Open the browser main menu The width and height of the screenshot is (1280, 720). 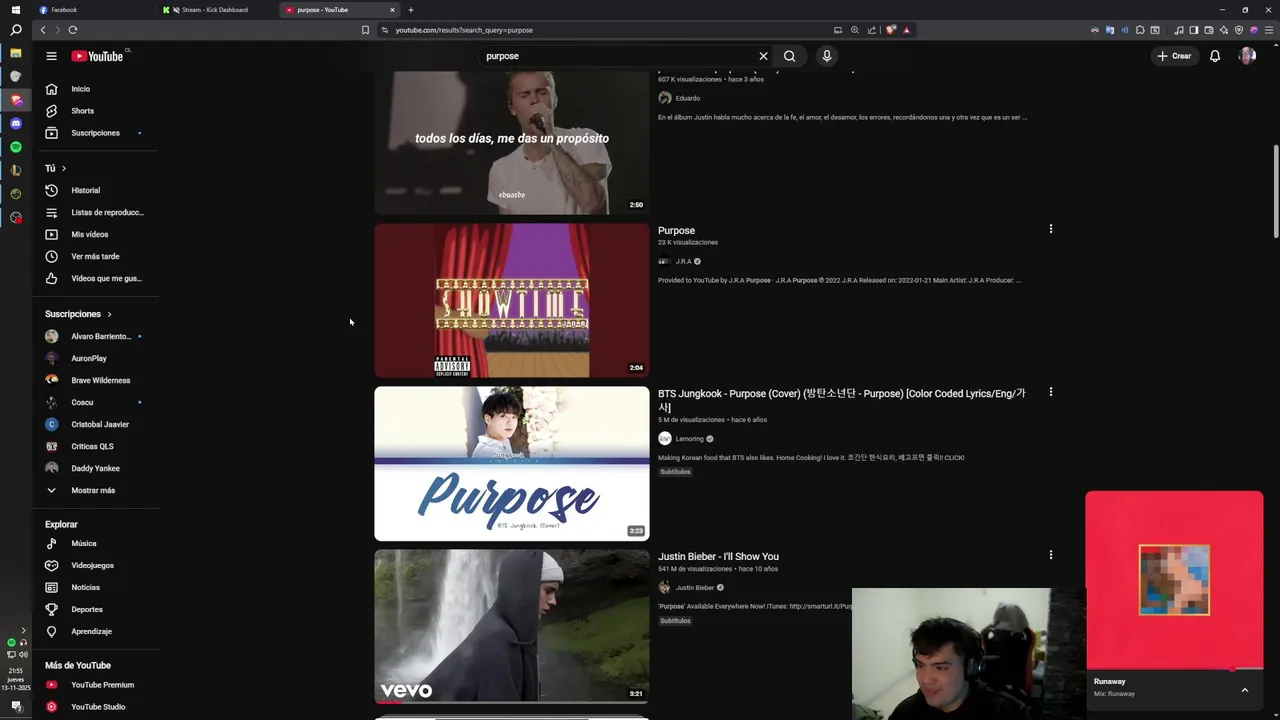1269,30
